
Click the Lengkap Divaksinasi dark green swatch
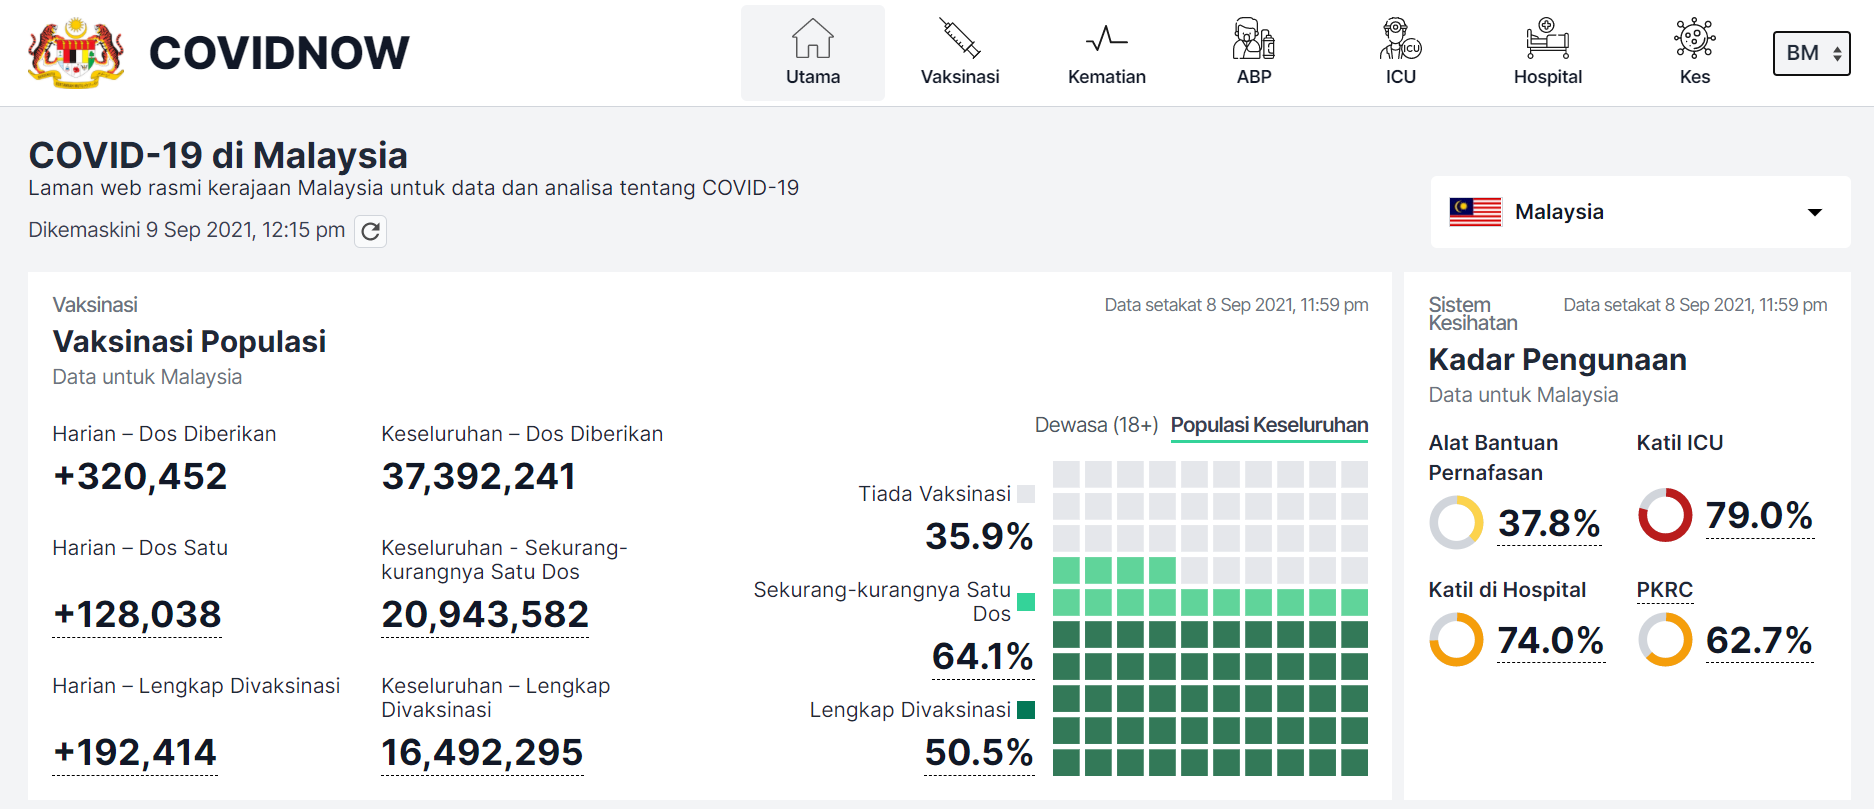pyautogui.click(x=1026, y=710)
